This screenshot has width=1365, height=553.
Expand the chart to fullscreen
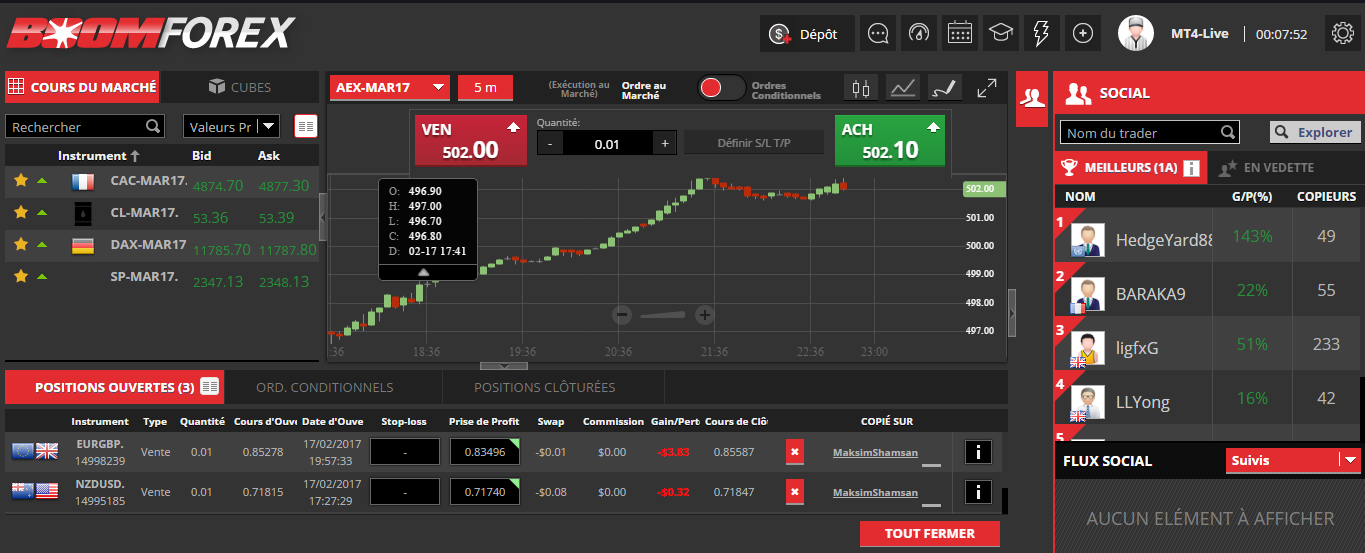coord(987,88)
